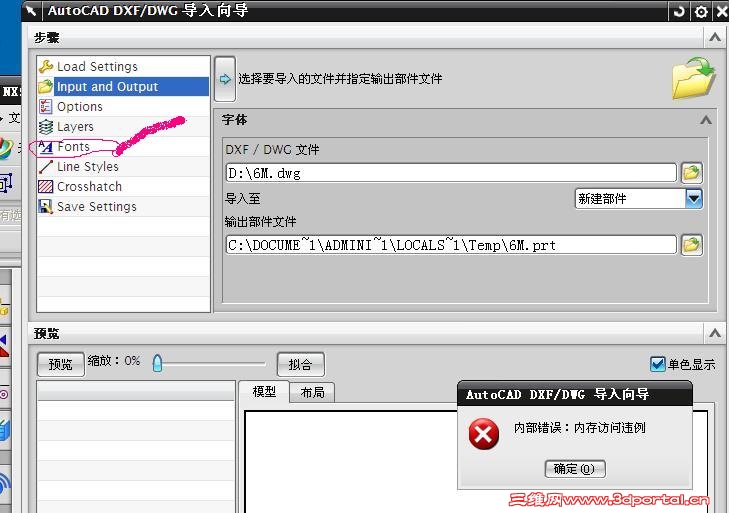Click the 拟合 fit button
The image size is (729, 513).
[x=300, y=364]
